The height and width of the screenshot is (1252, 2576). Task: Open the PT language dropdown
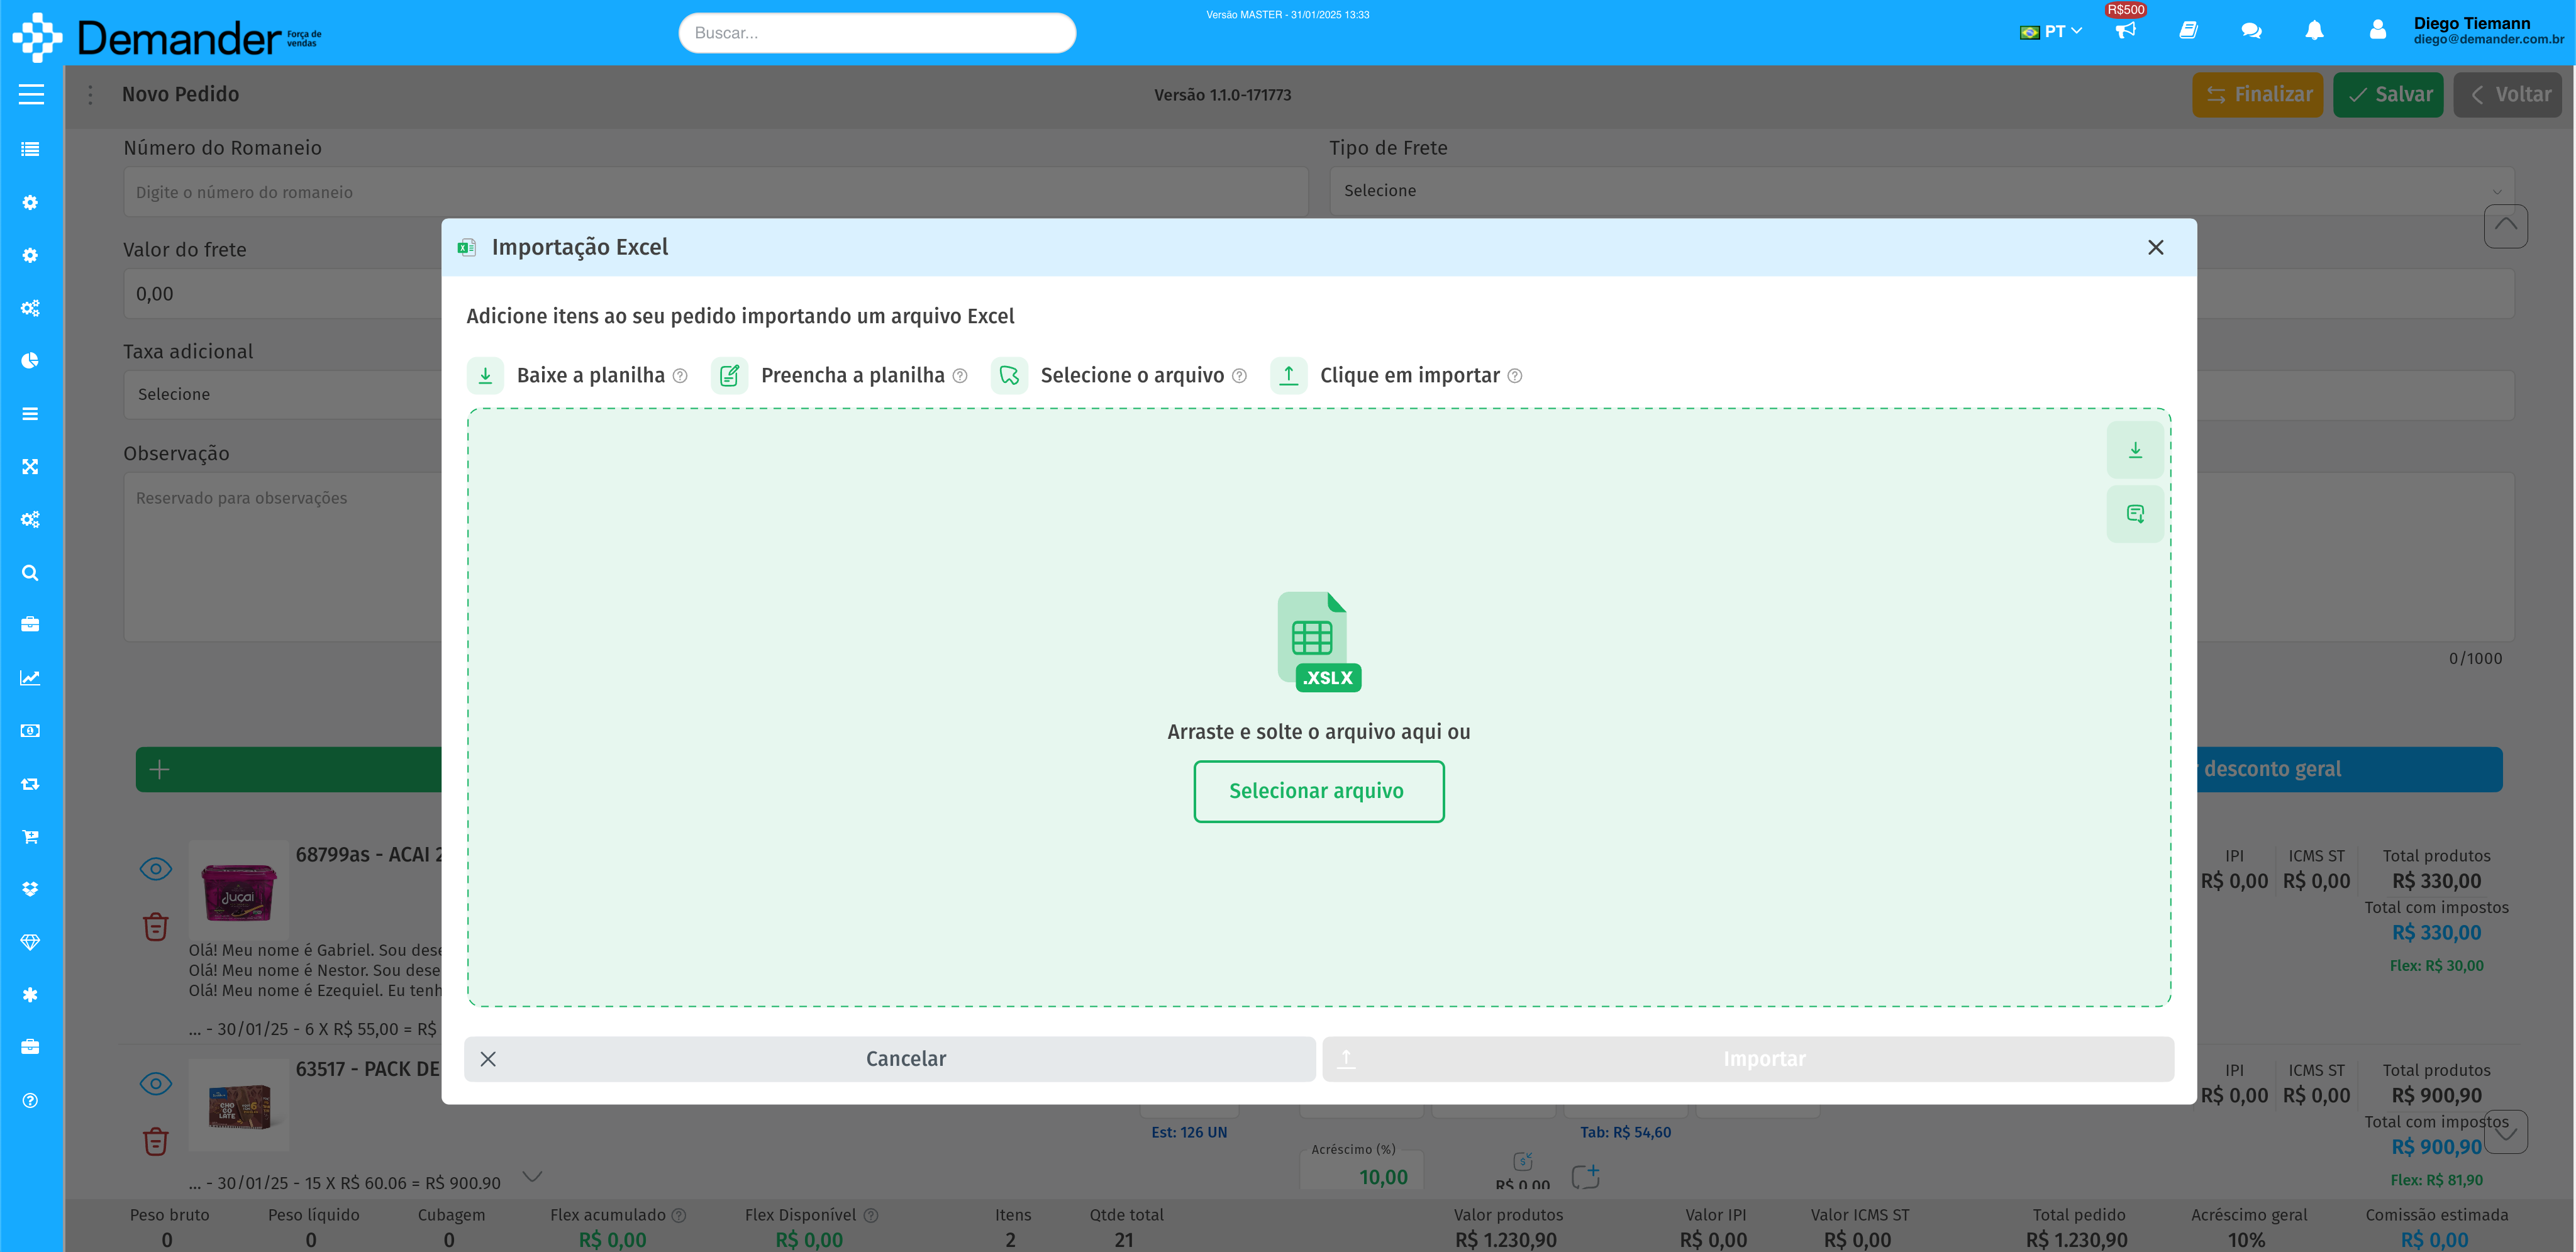point(2050,31)
